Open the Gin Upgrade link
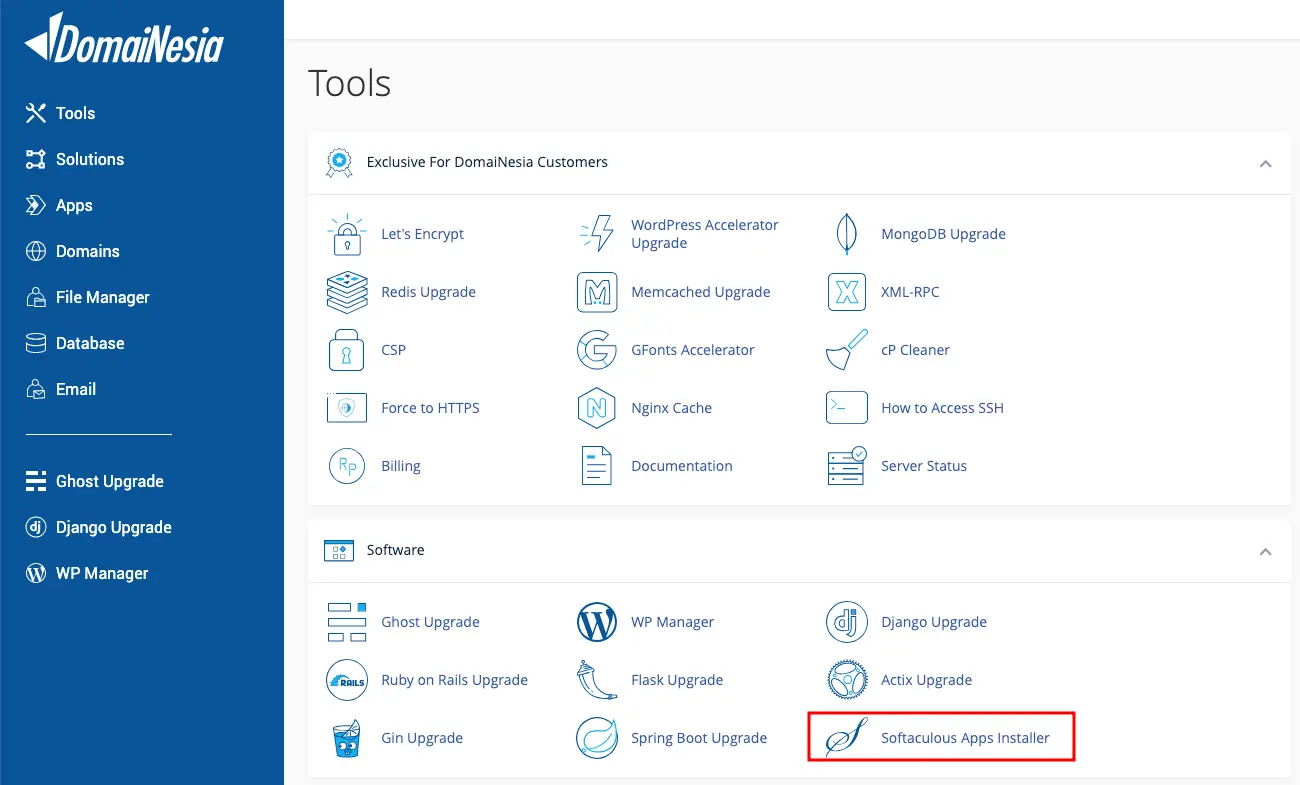 (x=422, y=738)
